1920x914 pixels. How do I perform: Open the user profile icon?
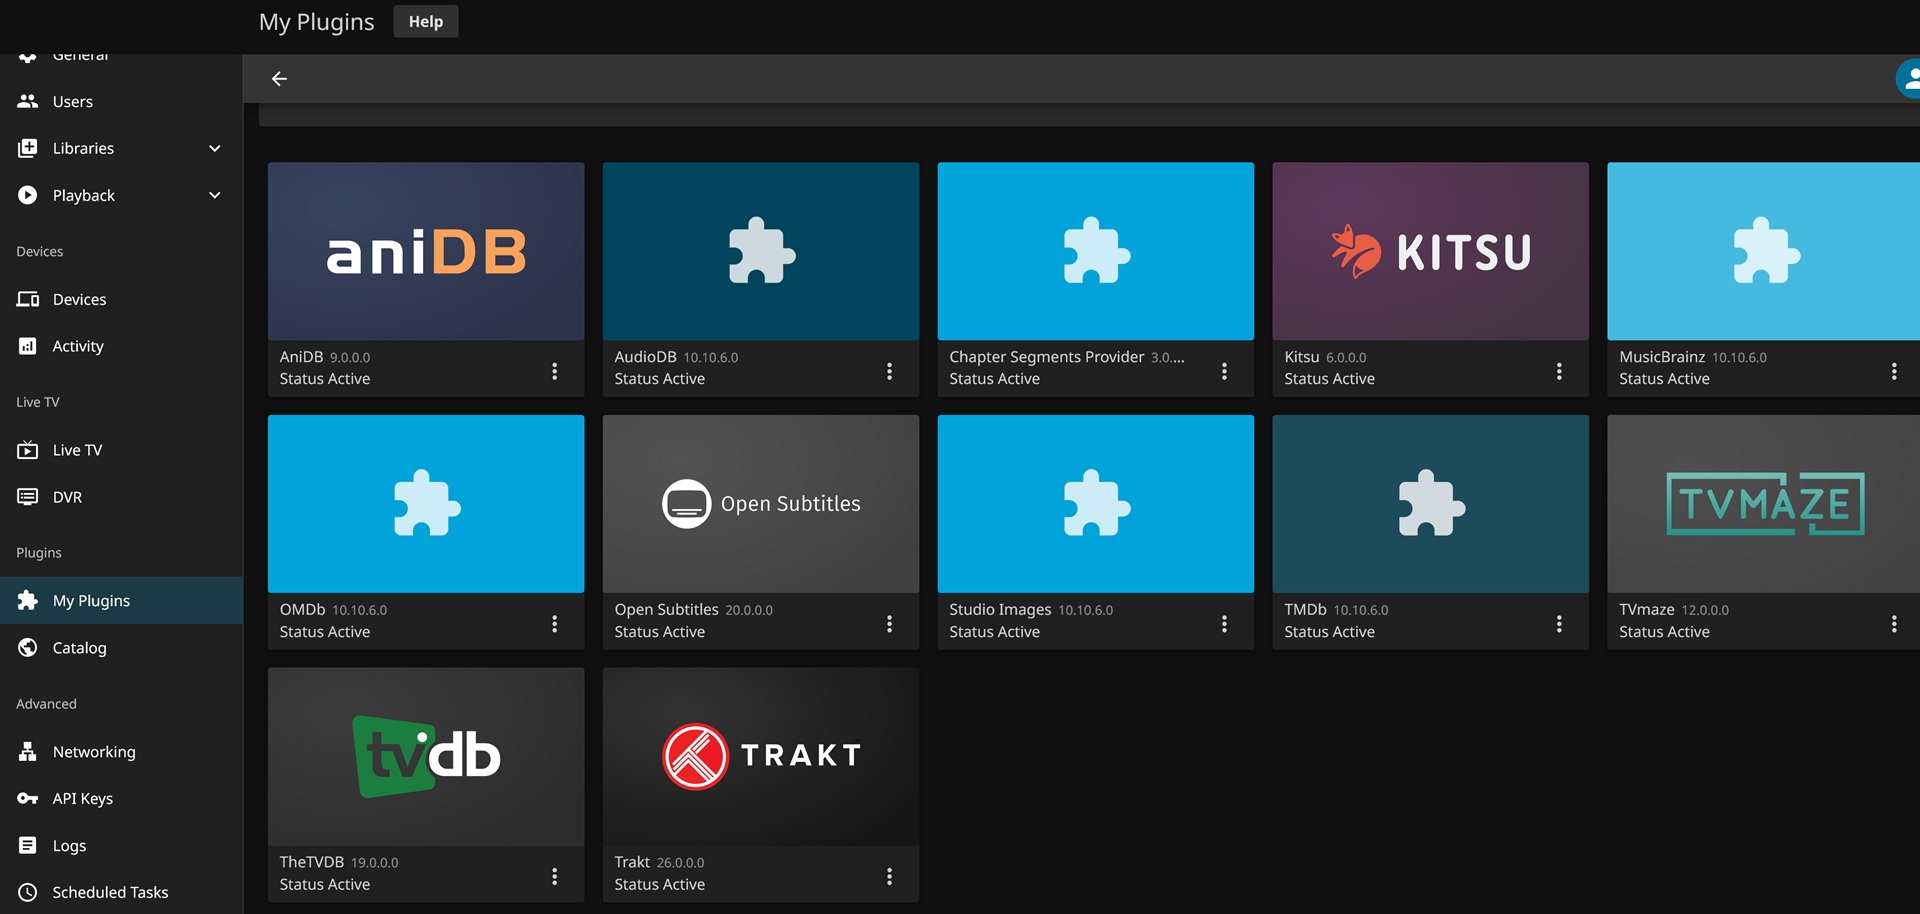1910,79
